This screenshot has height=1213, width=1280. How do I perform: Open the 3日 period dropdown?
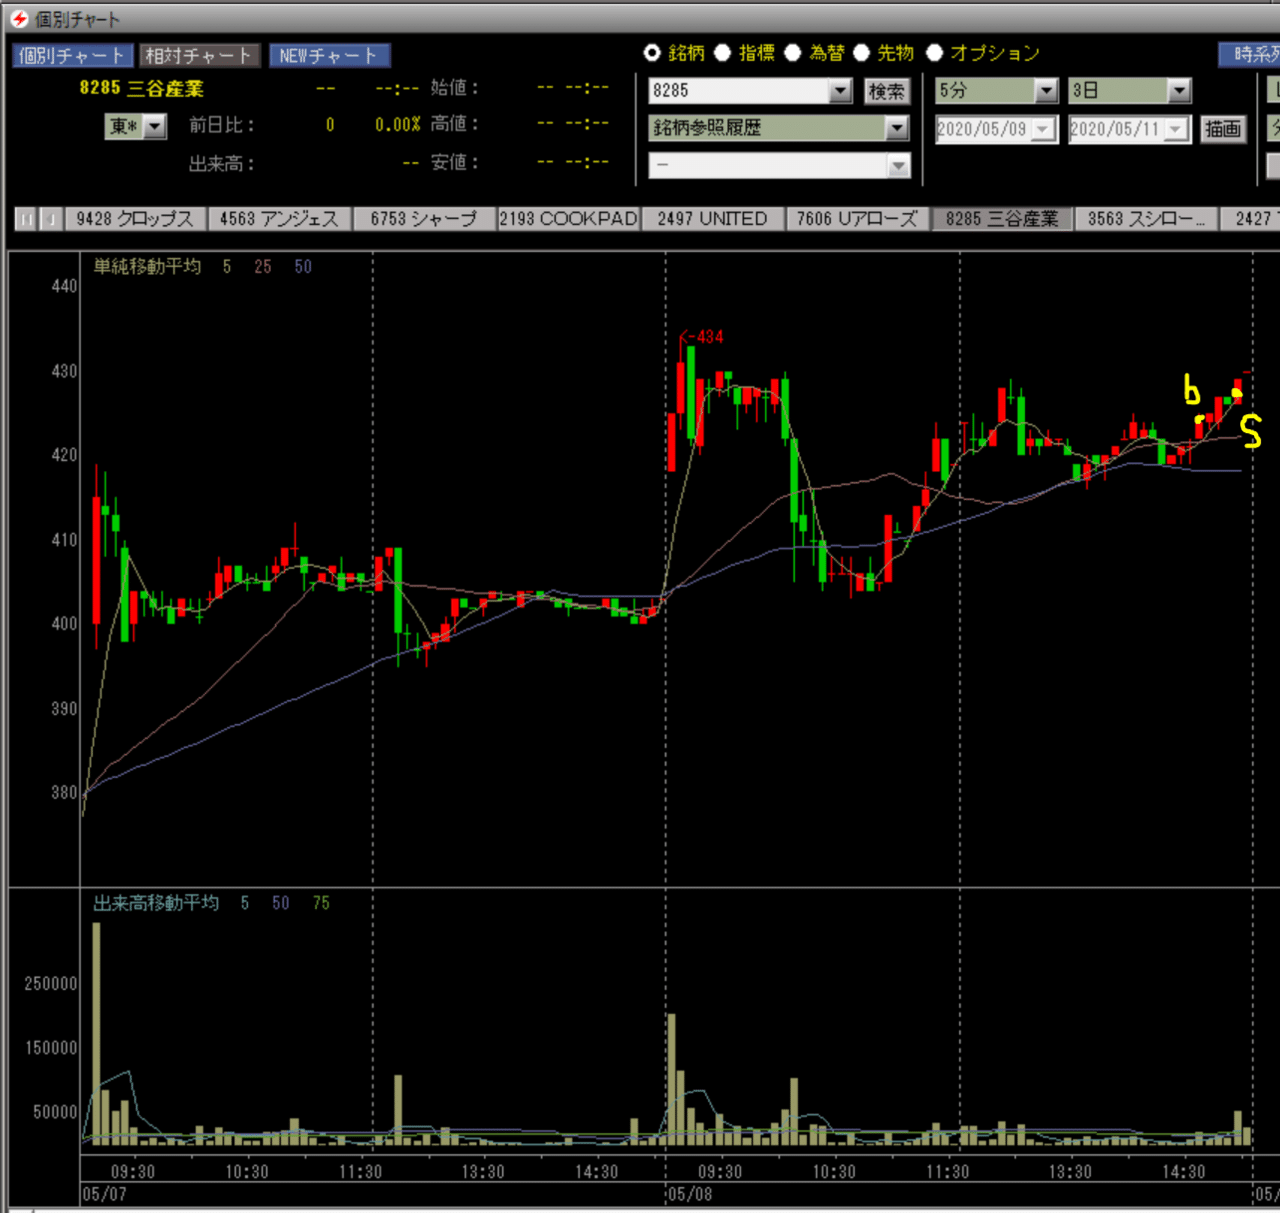coord(1180,91)
